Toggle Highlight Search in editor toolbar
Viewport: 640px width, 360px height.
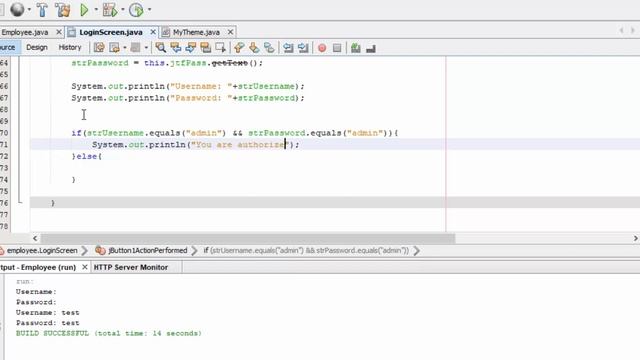pos(205,48)
